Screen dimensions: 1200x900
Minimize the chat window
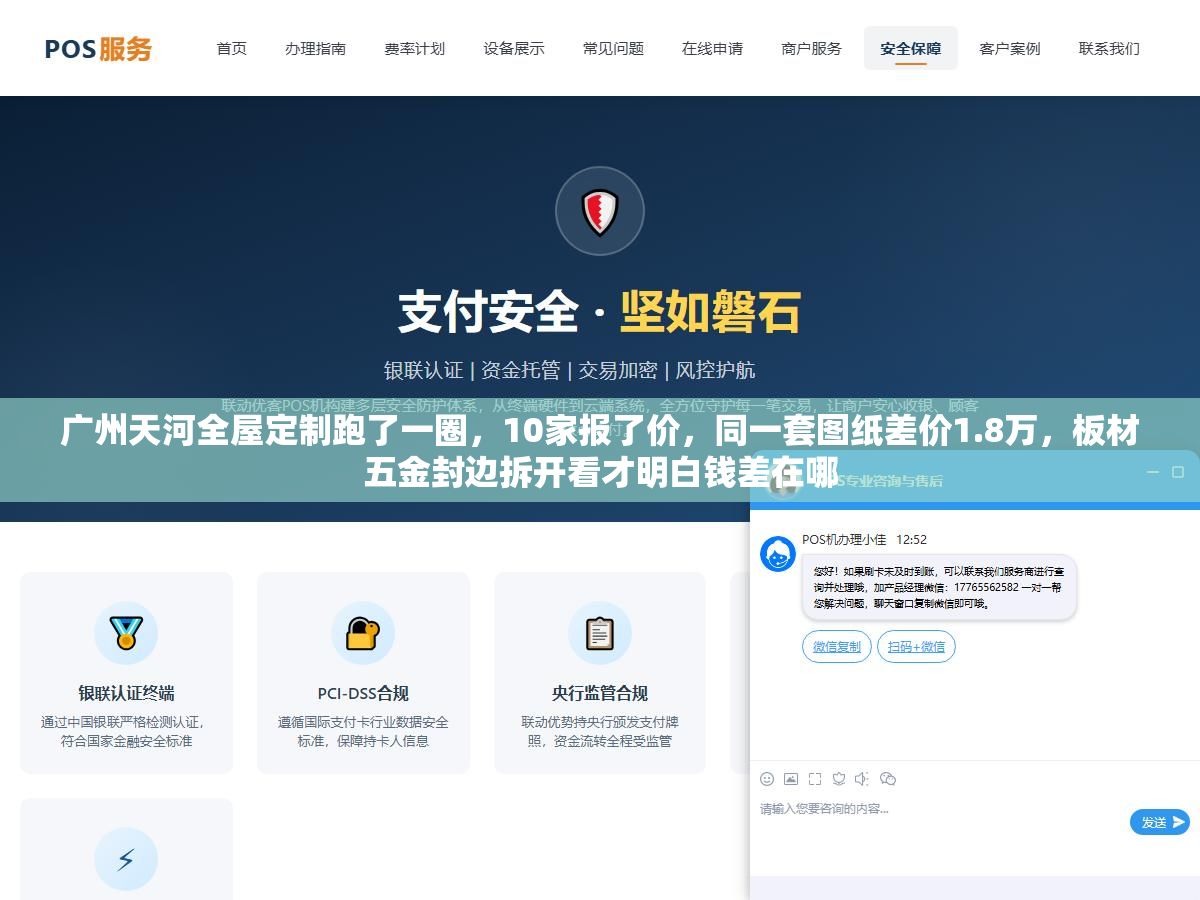[1152, 472]
